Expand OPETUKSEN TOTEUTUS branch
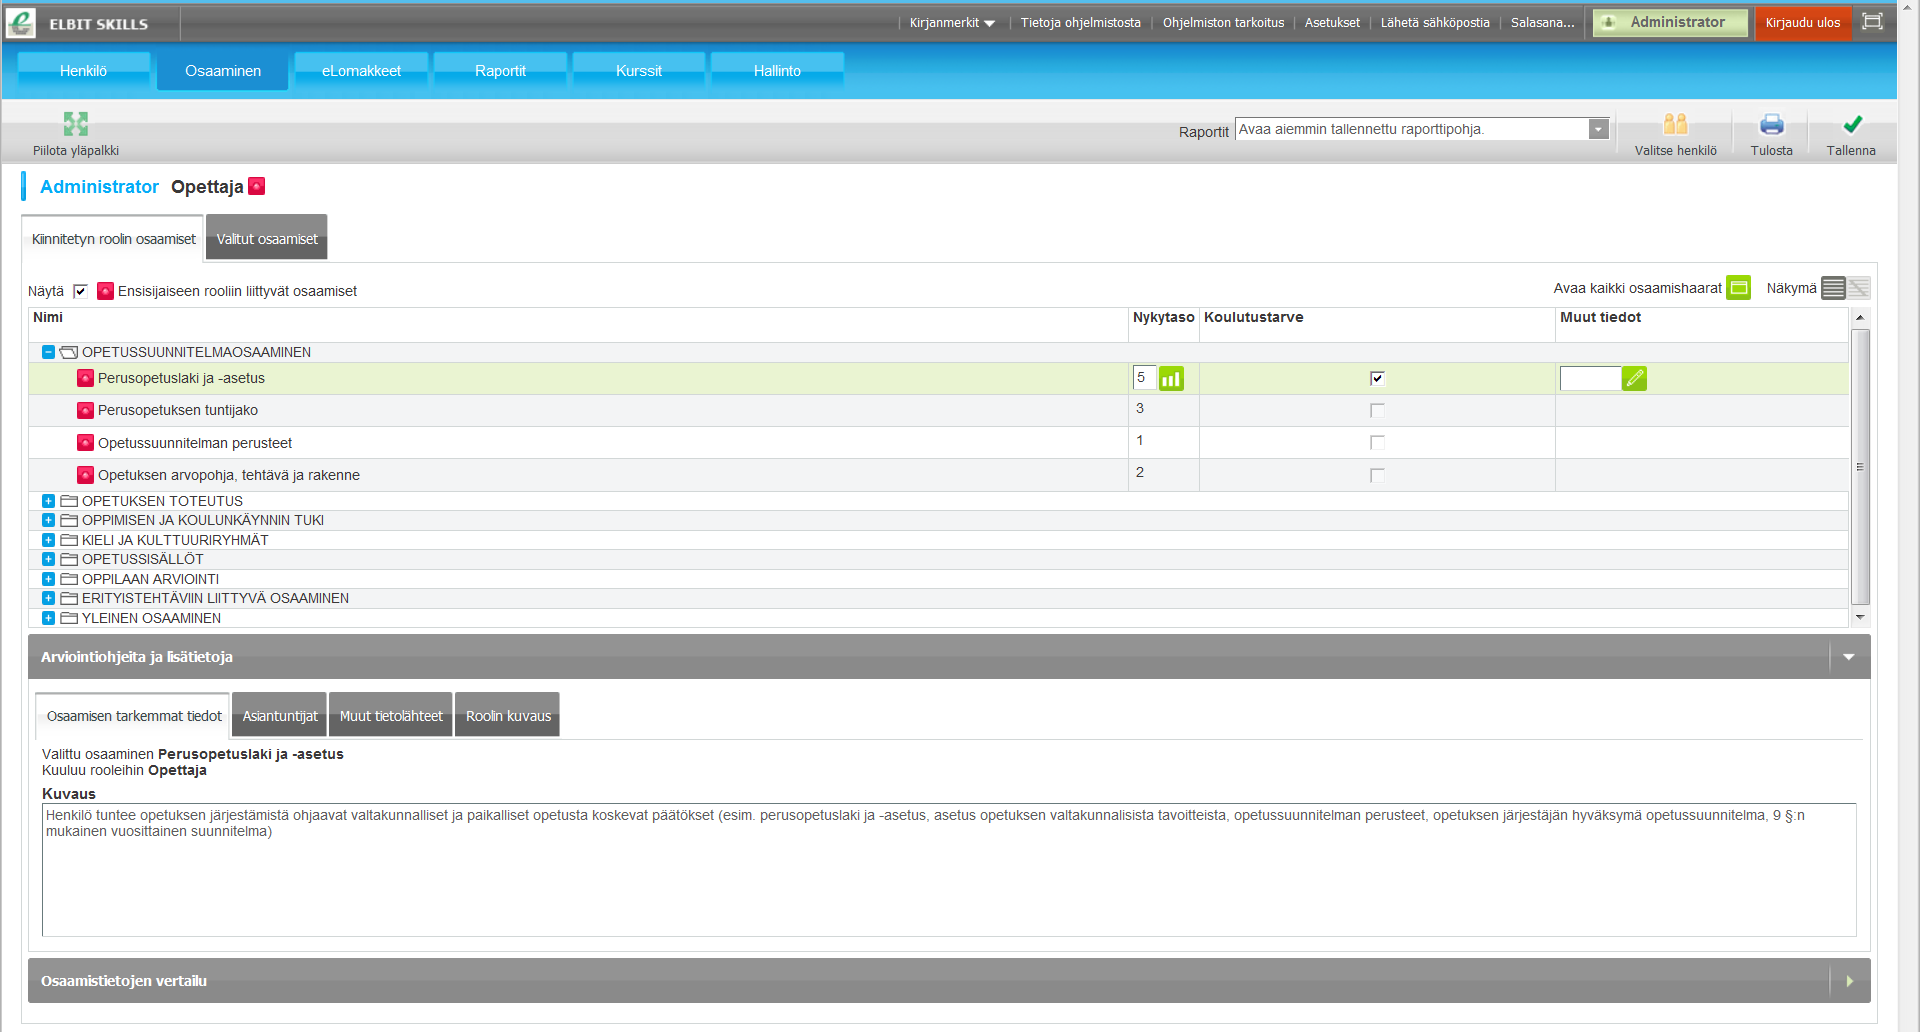The width and height of the screenshot is (1920, 1032). point(48,501)
